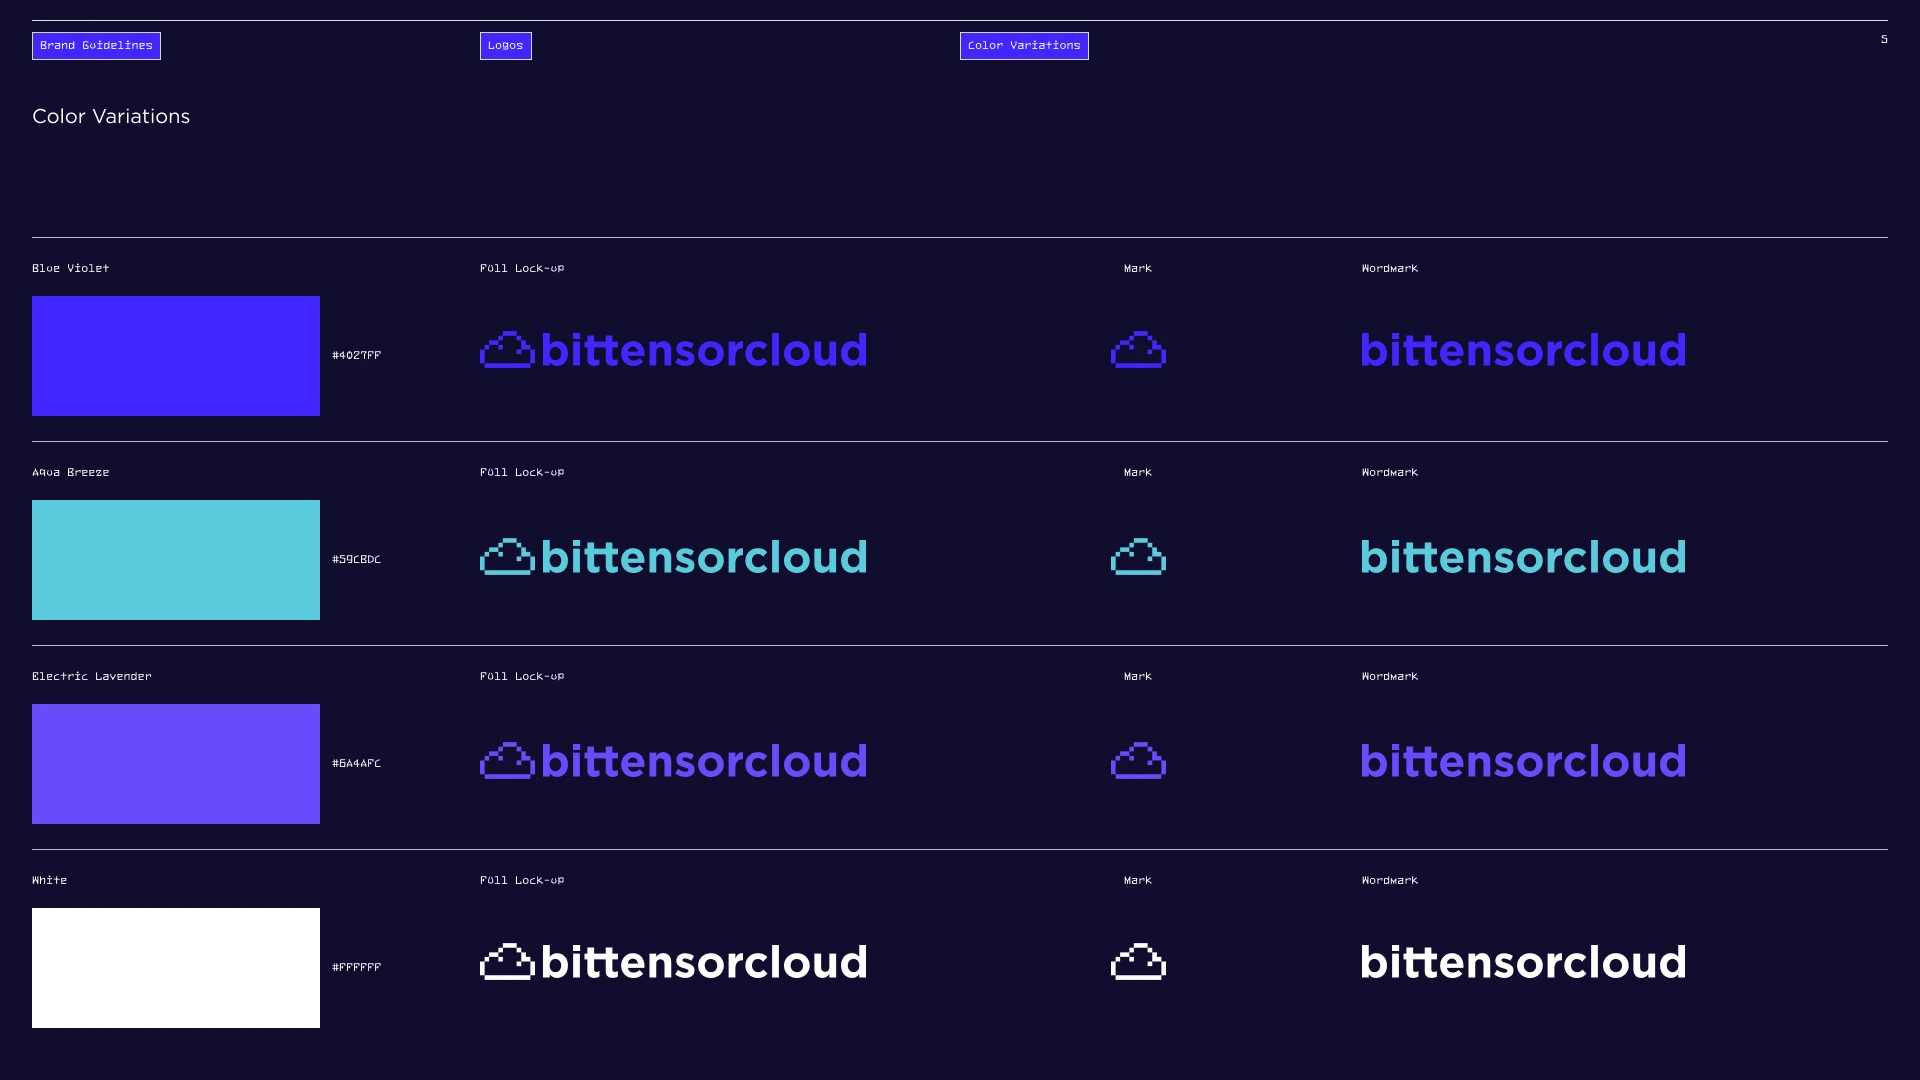This screenshot has width=1920, height=1080.
Task: Click the White bittensorcloud wordmark
Action: [x=1523, y=962]
